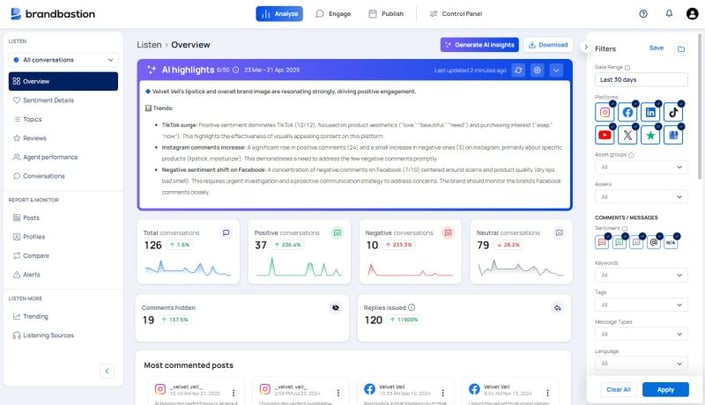Open AI highlights settings gear

(537, 70)
